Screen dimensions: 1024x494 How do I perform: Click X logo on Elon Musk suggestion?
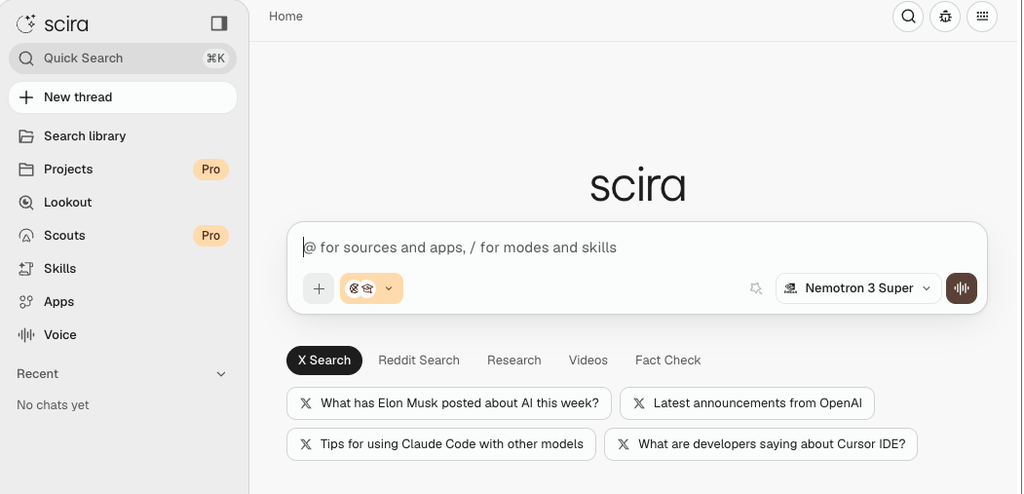coord(306,404)
